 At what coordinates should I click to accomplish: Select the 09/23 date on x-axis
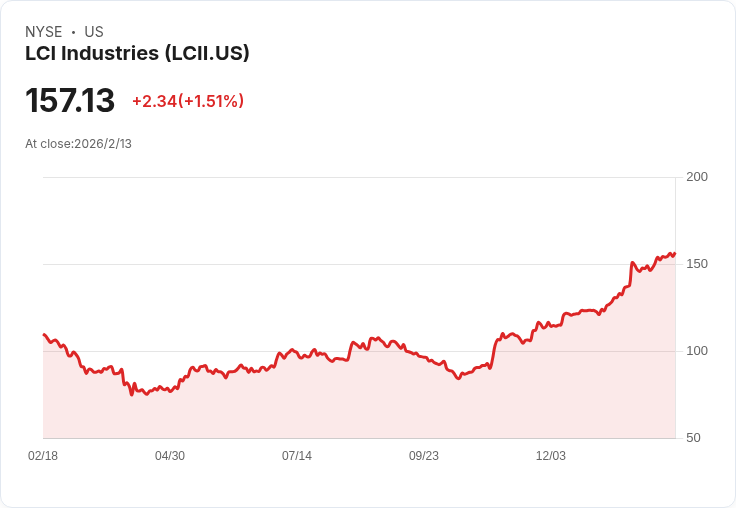point(424,456)
